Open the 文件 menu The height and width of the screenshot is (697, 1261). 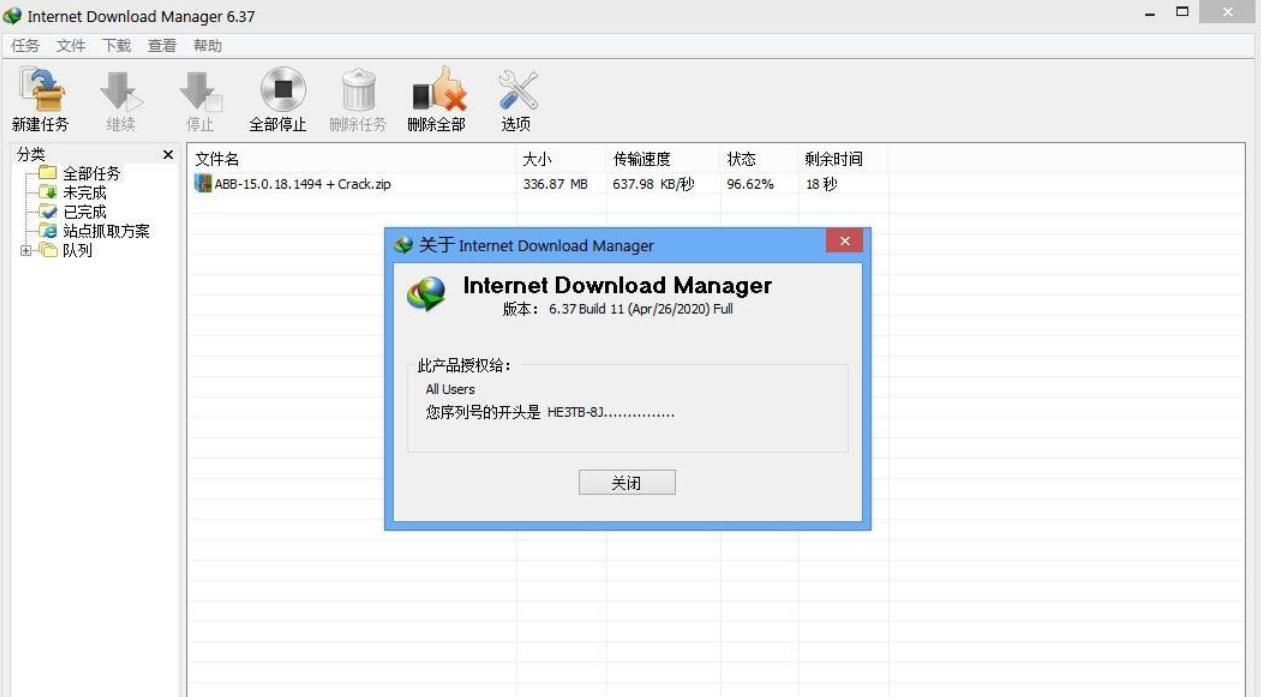pos(71,46)
